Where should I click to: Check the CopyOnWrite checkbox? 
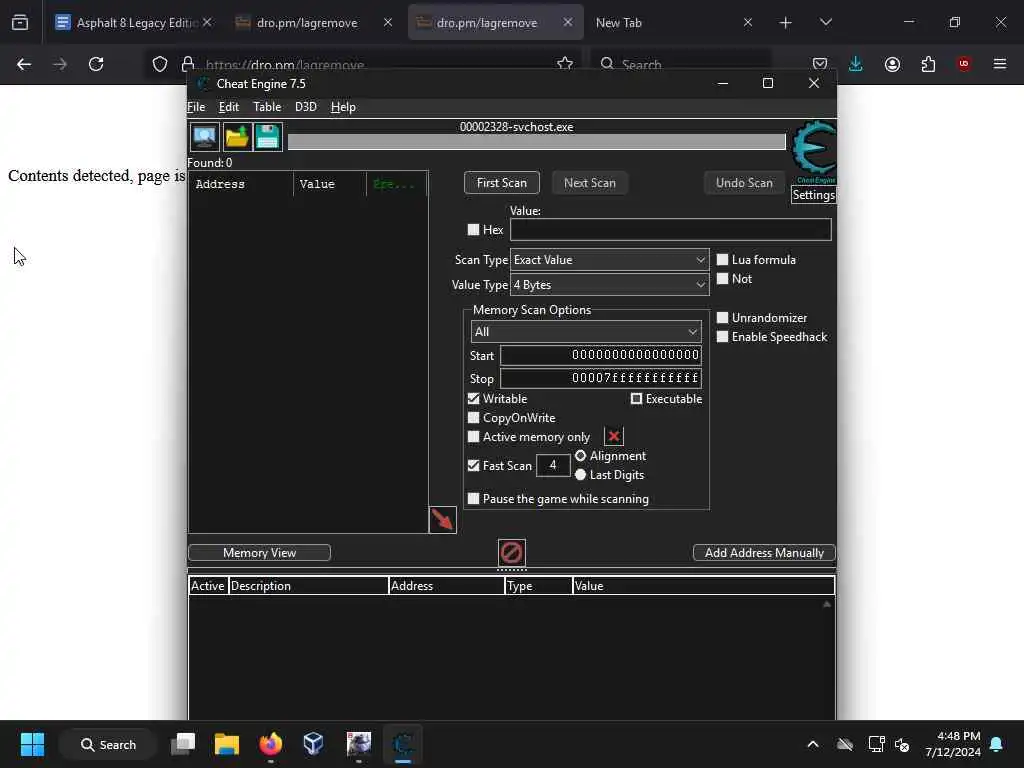coord(473,417)
